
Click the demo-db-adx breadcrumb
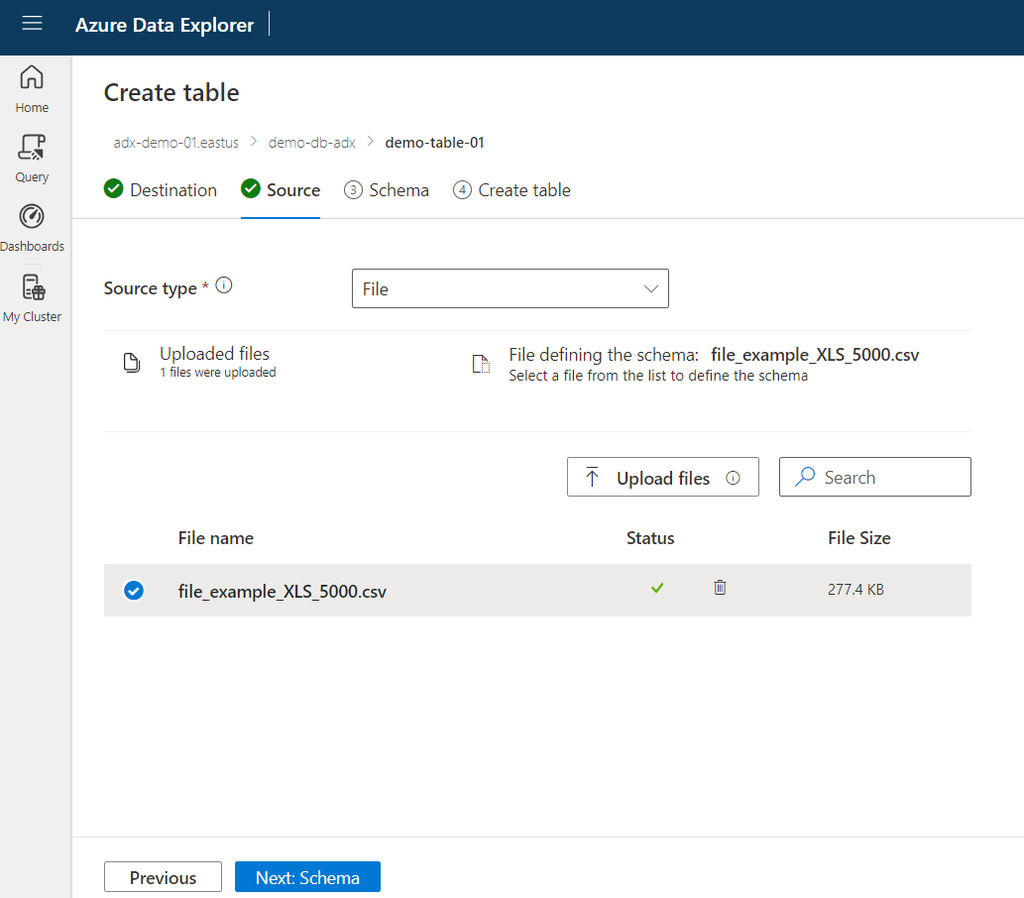click(311, 142)
